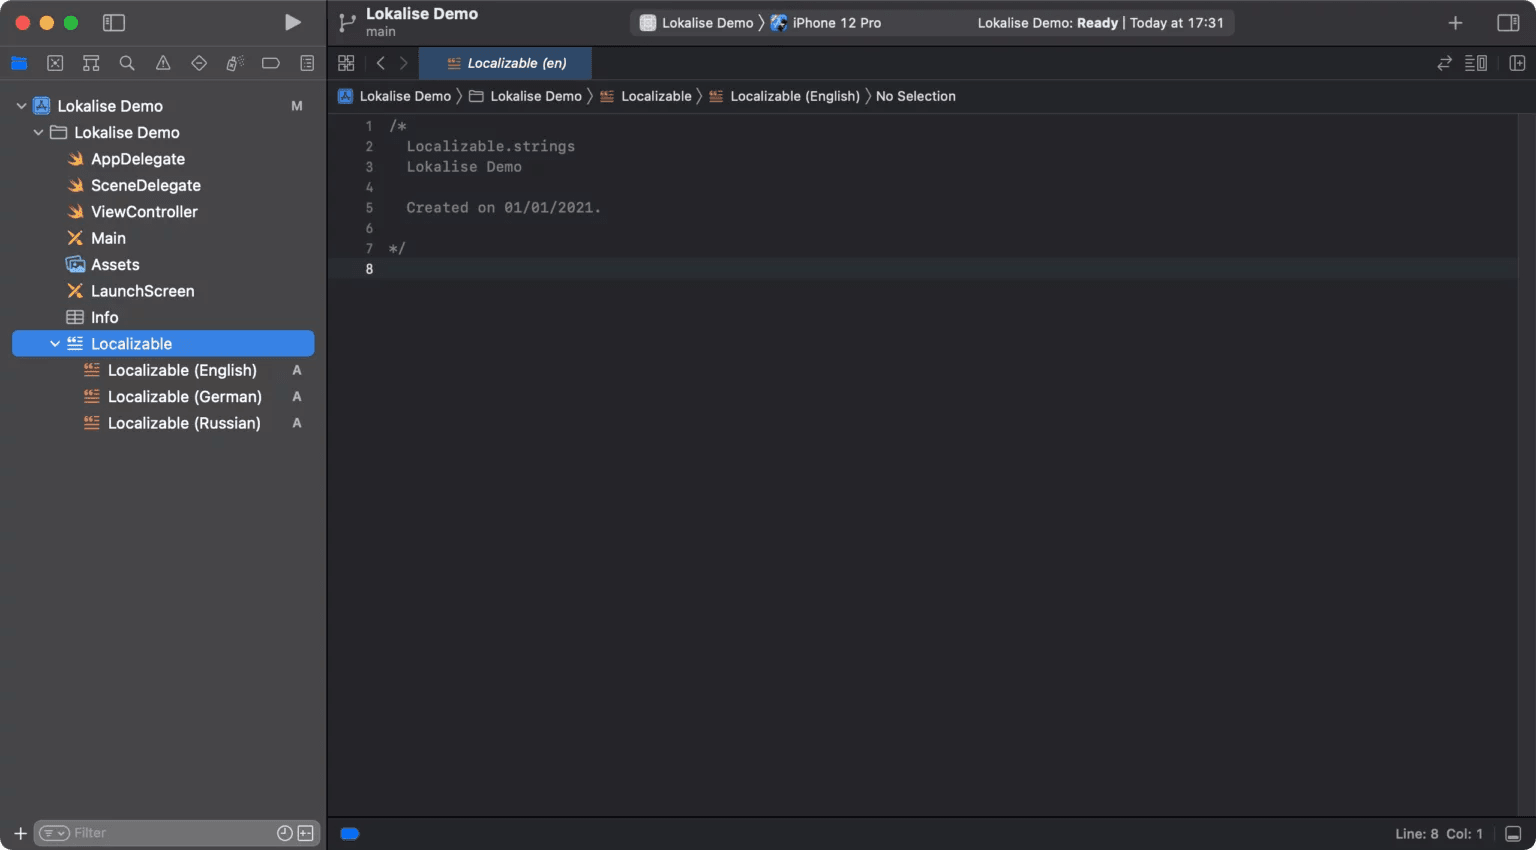Click the Library plus button in toolbar
1536x850 pixels.
1455,22
